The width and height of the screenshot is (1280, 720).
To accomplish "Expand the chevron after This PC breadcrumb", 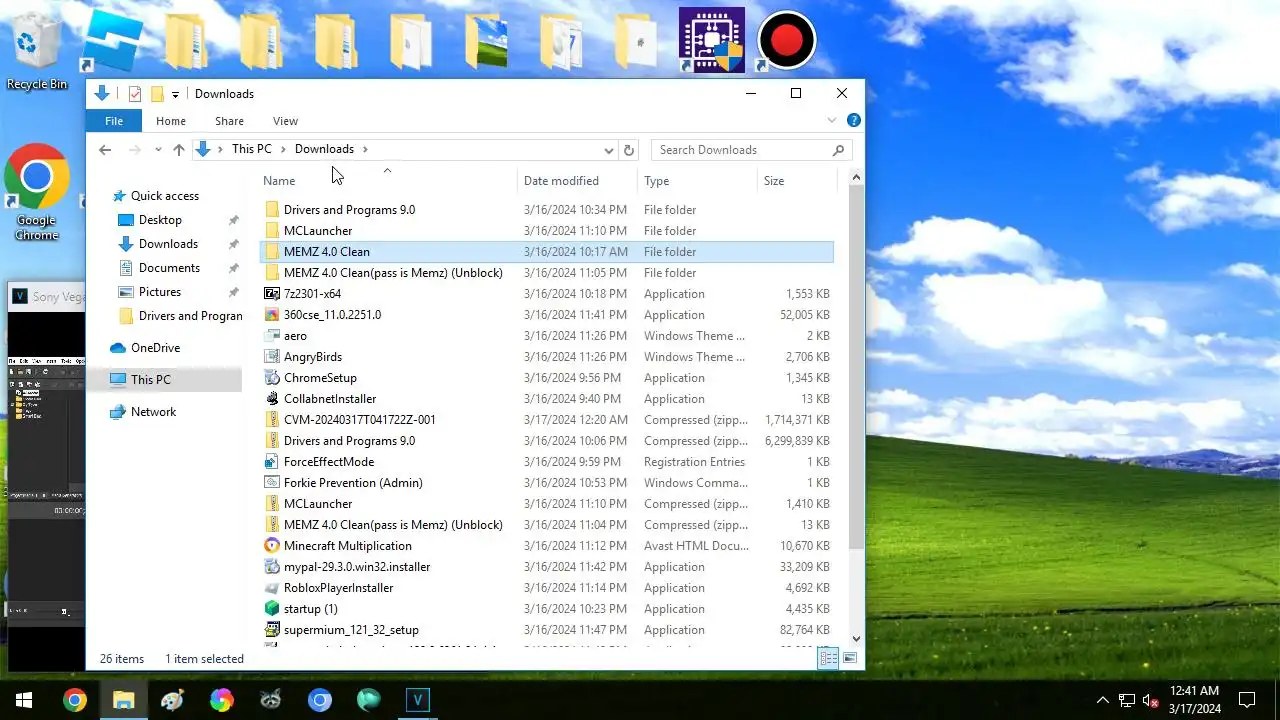I will click(x=283, y=149).
